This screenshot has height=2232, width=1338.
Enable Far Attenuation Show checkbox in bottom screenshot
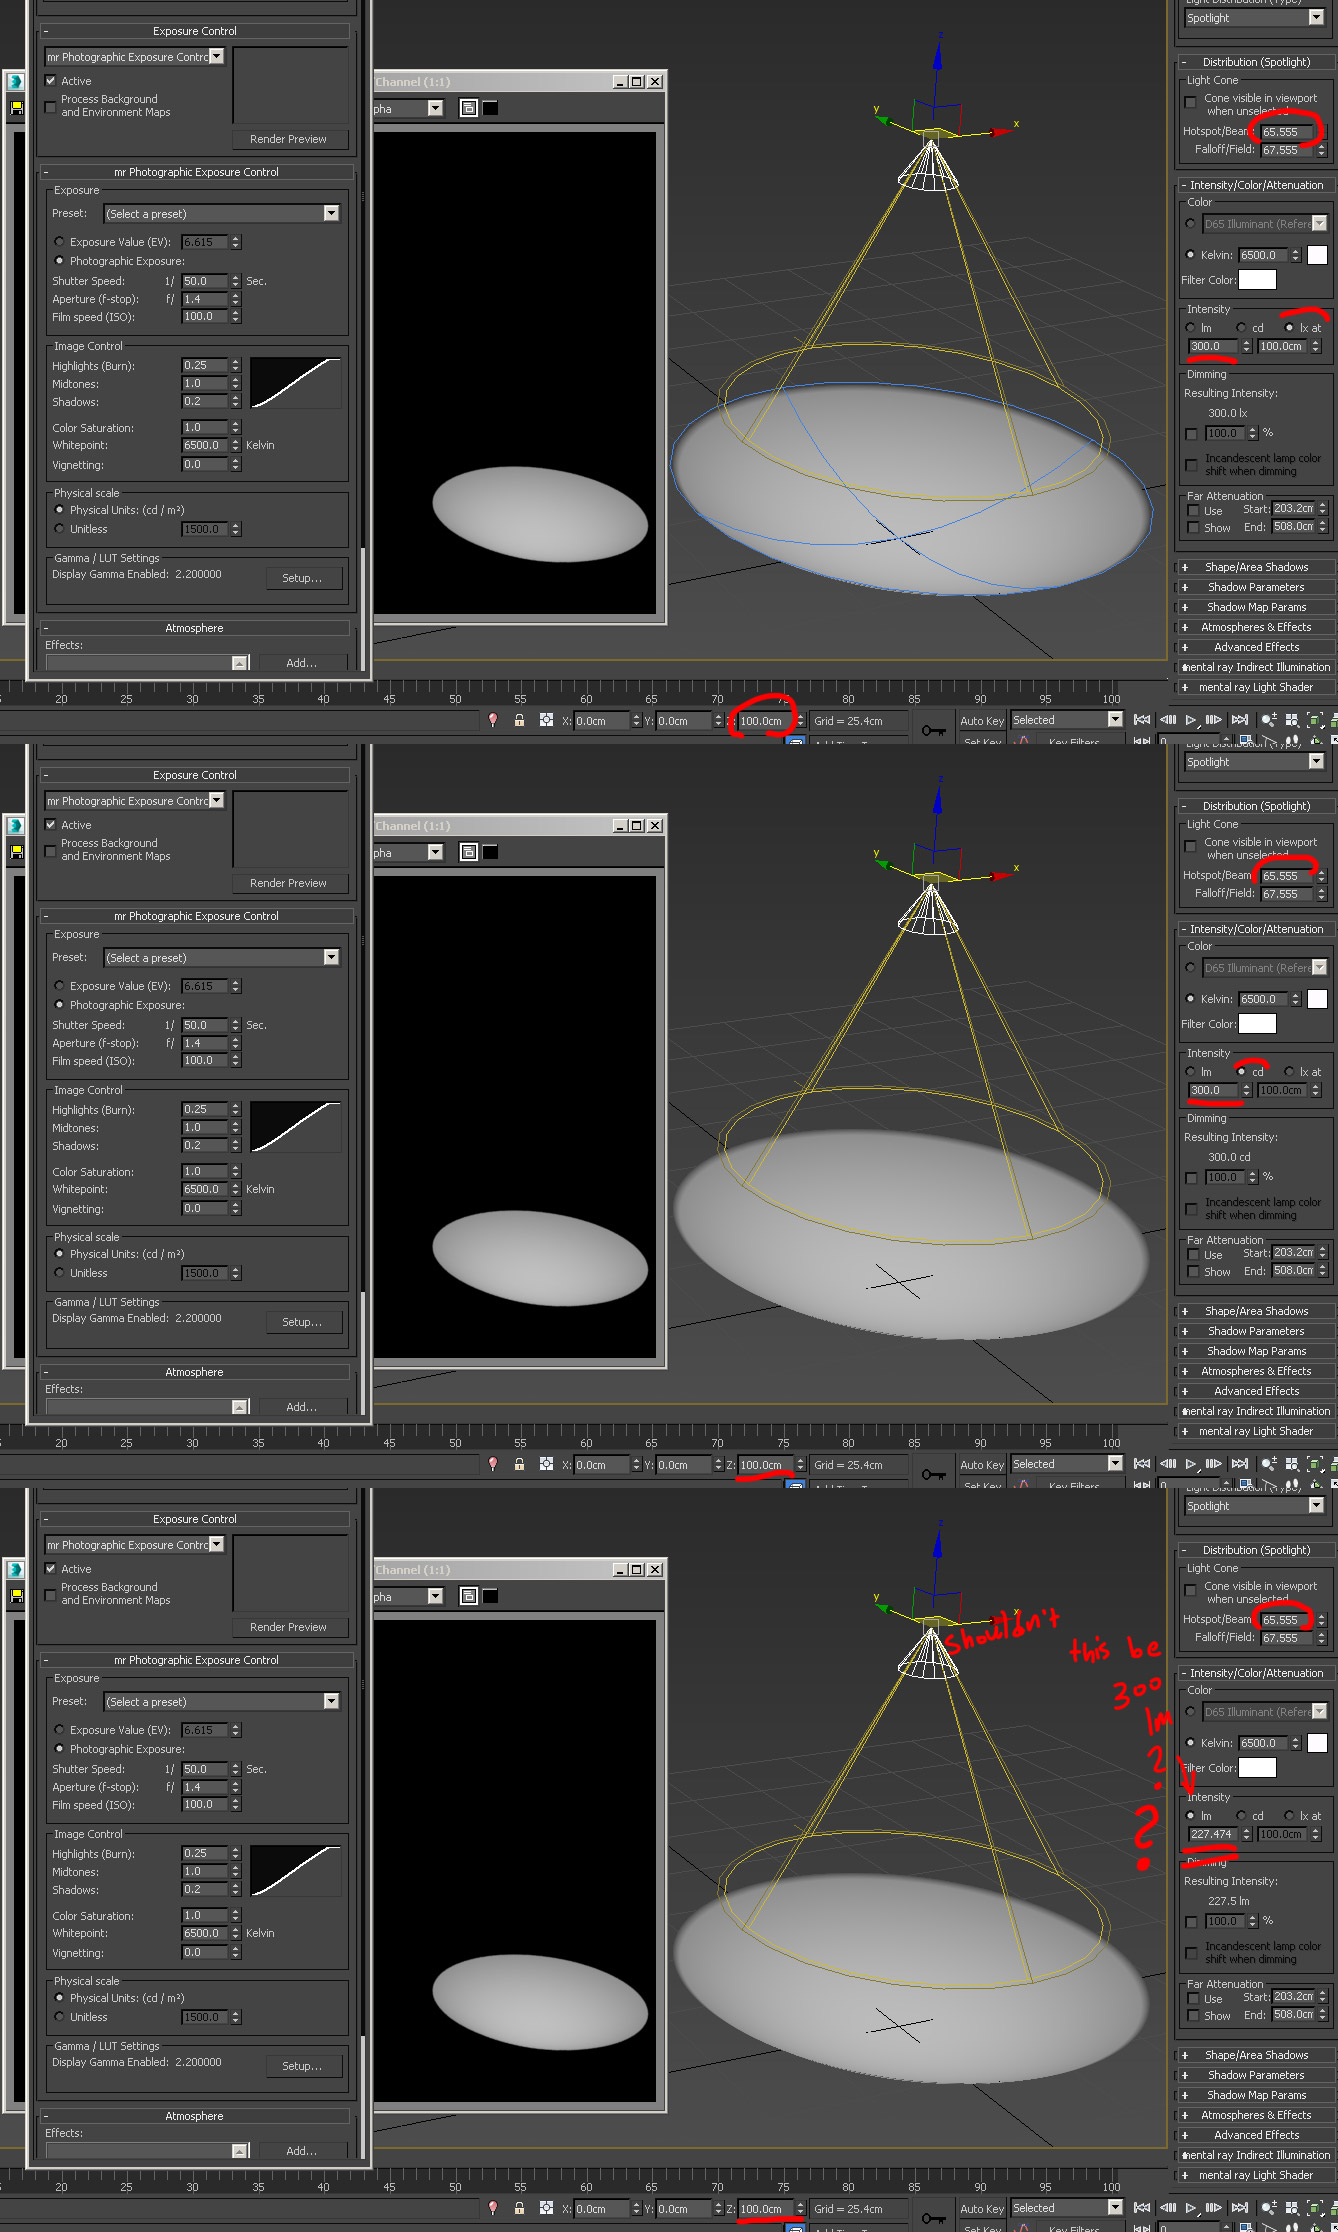point(1193,2015)
